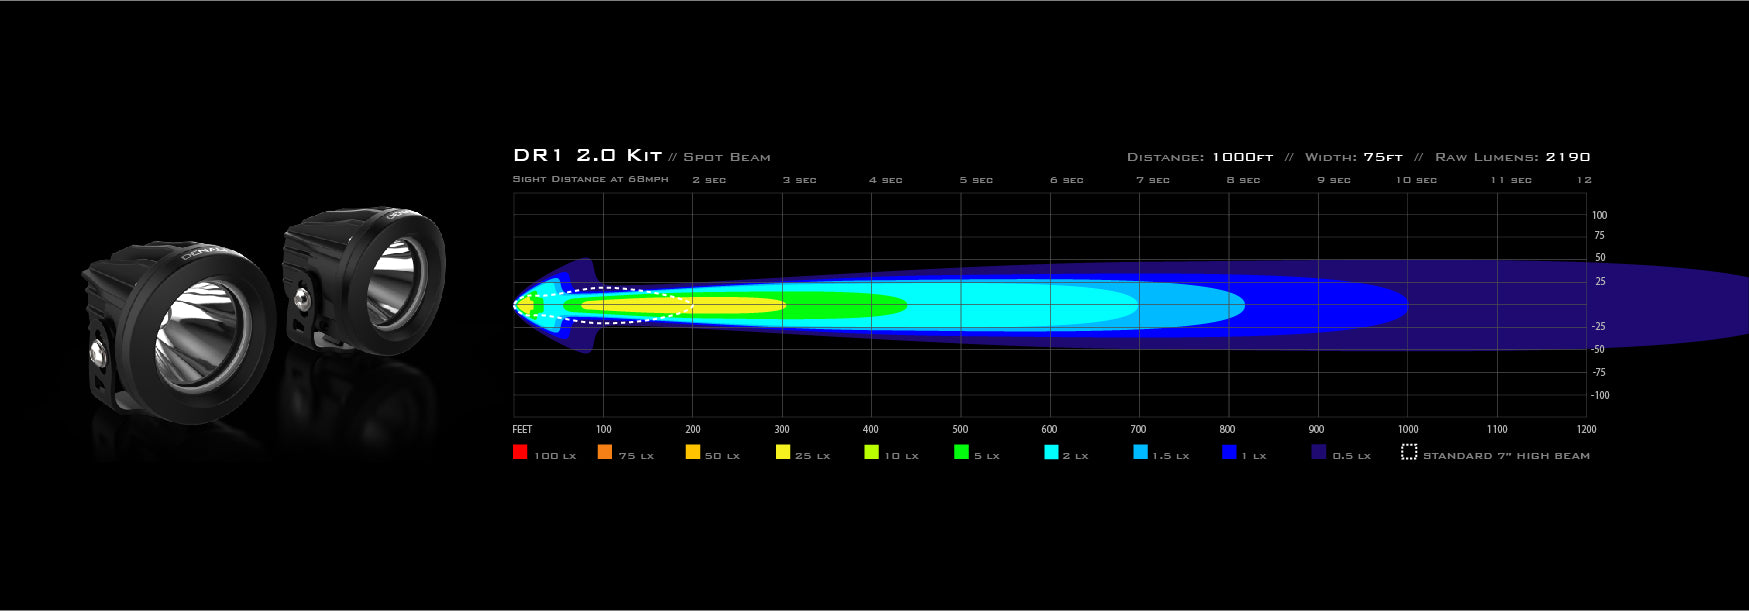Click the Sight Distance at 68MPH label

pos(590,179)
